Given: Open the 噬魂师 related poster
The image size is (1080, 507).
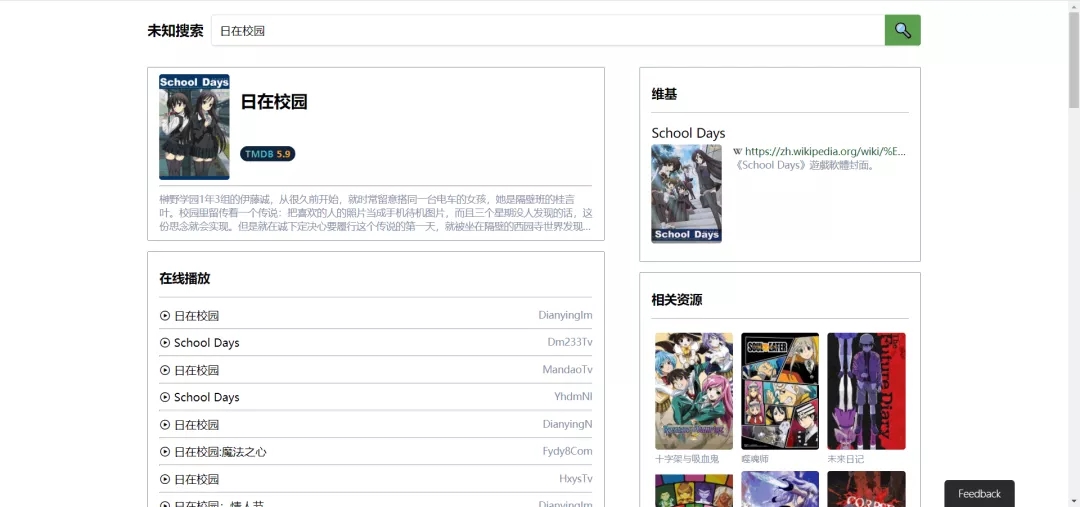Looking at the screenshot, I should tap(780, 391).
